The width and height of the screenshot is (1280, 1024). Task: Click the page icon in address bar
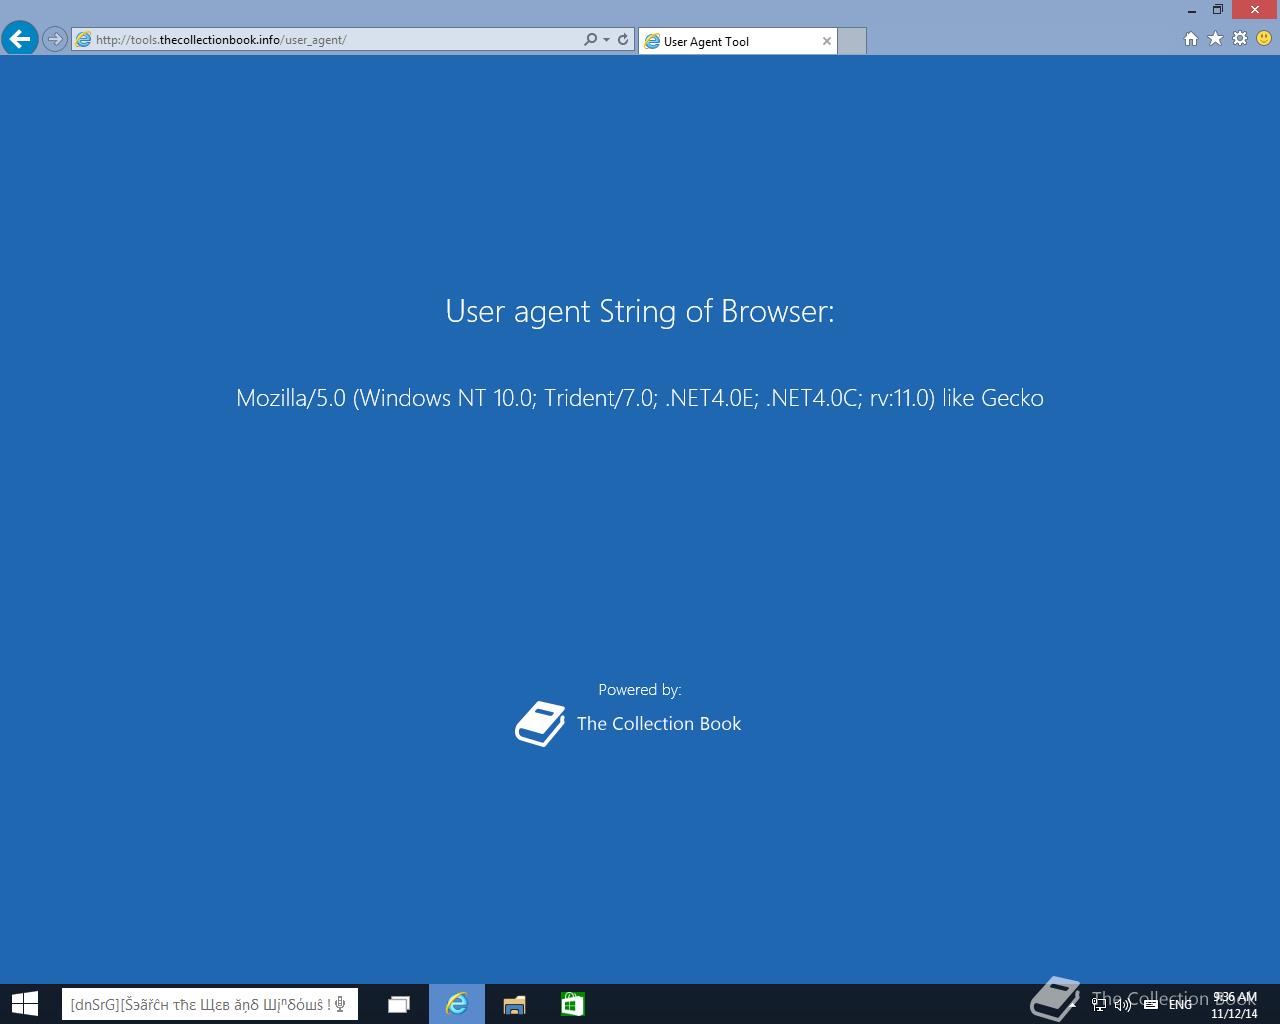[x=84, y=40]
